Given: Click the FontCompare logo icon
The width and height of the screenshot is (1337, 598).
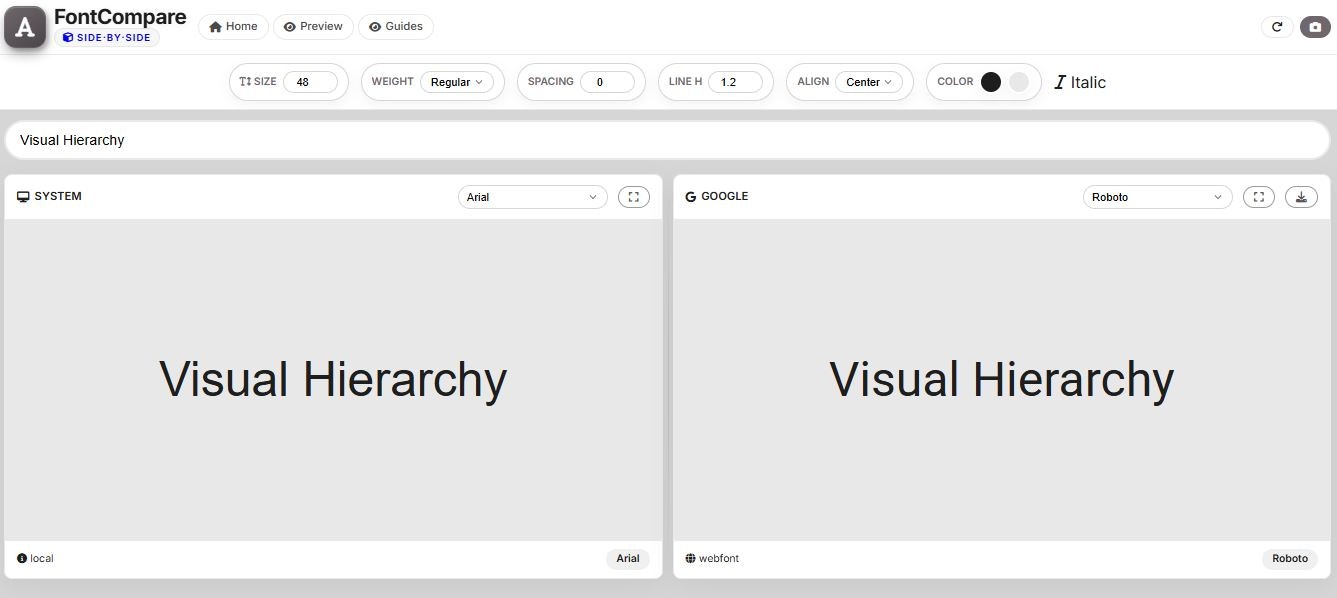Looking at the screenshot, I should 24,27.
